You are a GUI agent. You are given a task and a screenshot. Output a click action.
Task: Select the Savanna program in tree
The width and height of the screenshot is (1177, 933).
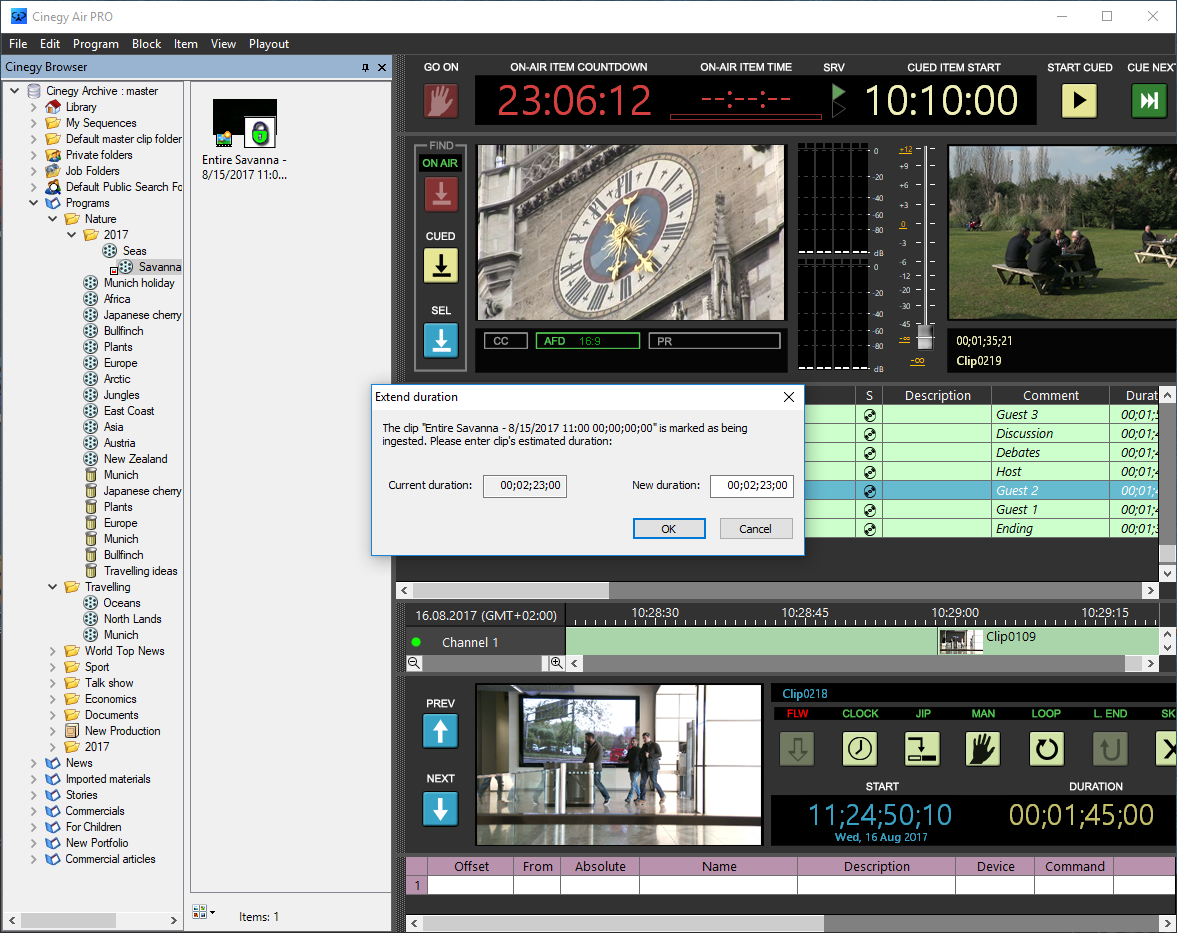(159, 267)
